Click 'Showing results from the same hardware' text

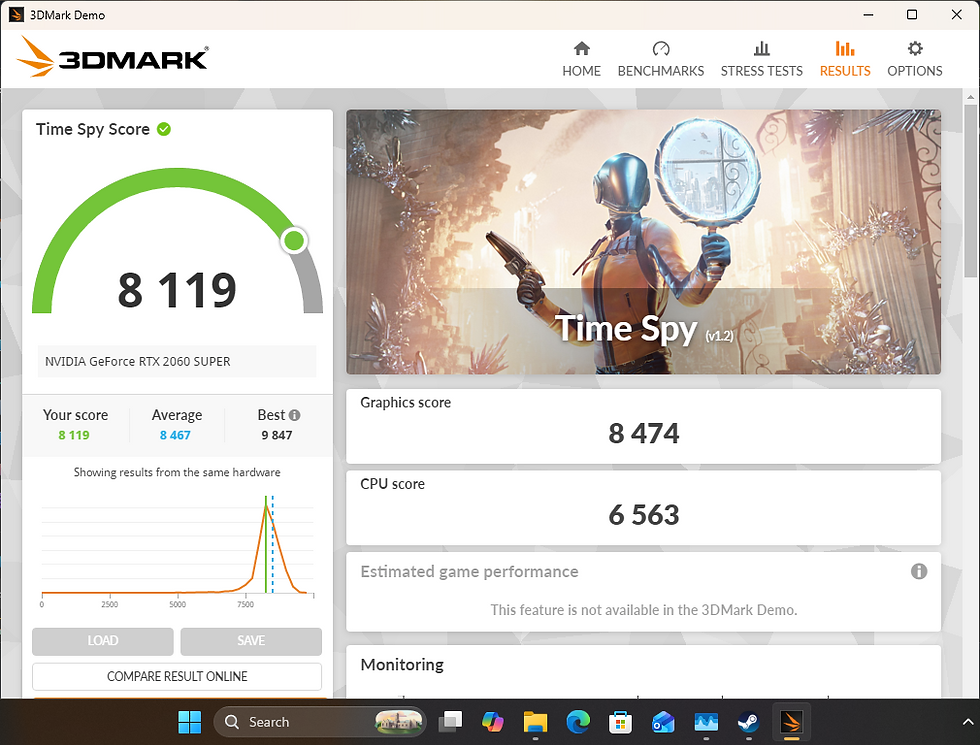click(177, 472)
